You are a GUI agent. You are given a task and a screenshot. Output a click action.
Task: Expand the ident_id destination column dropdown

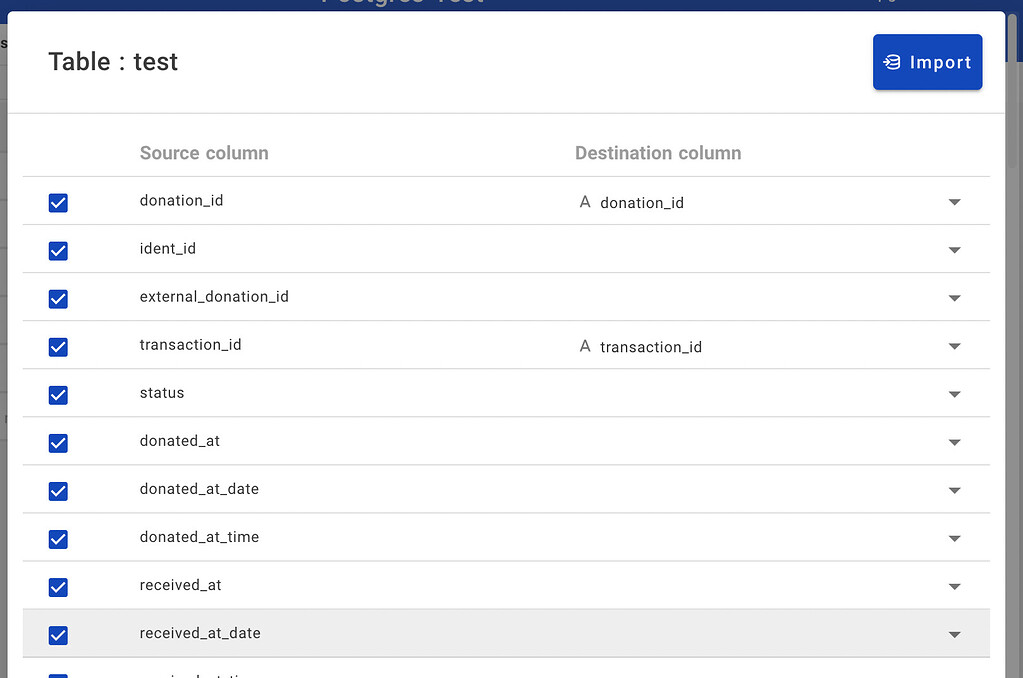pyautogui.click(x=954, y=250)
